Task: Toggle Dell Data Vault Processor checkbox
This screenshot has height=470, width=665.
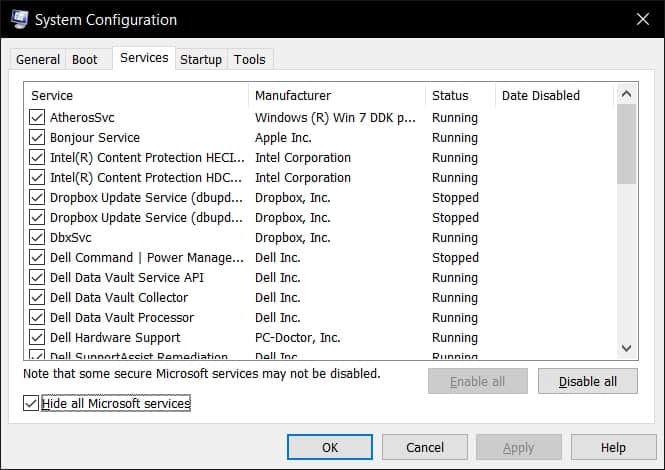Action: pyautogui.click(x=37, y=317)
